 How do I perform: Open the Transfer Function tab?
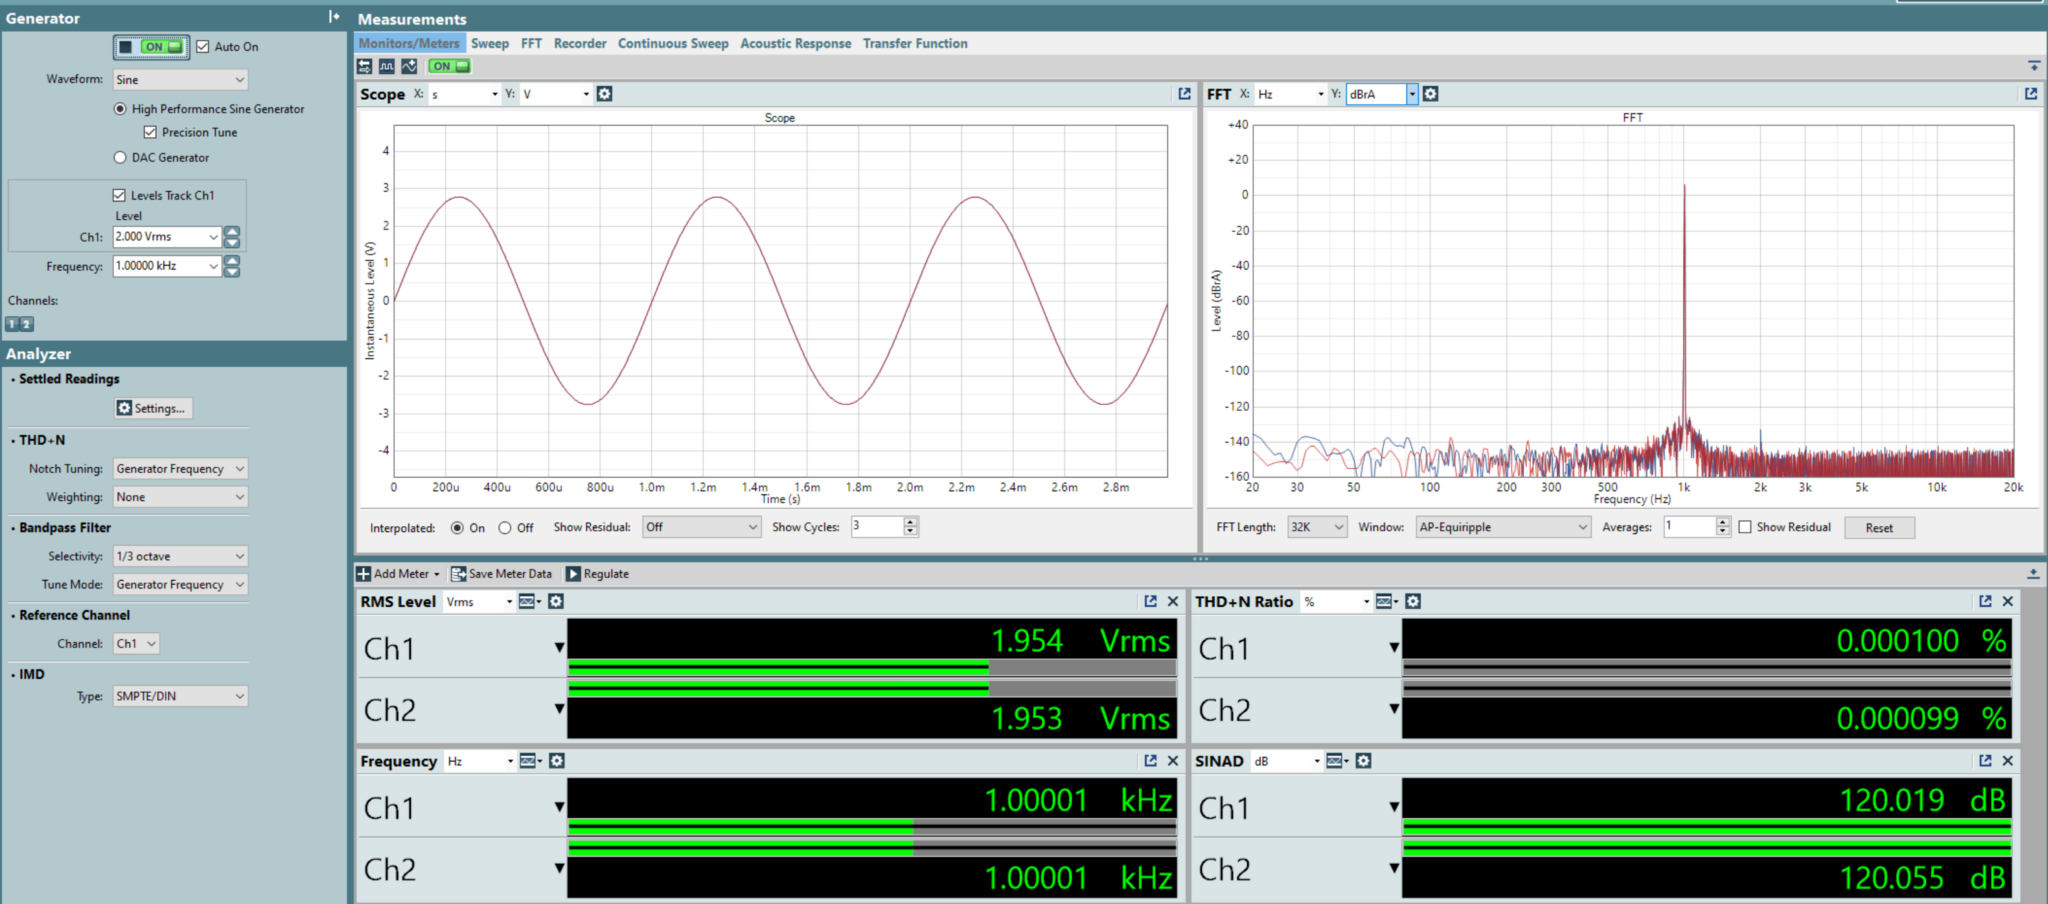914,44
